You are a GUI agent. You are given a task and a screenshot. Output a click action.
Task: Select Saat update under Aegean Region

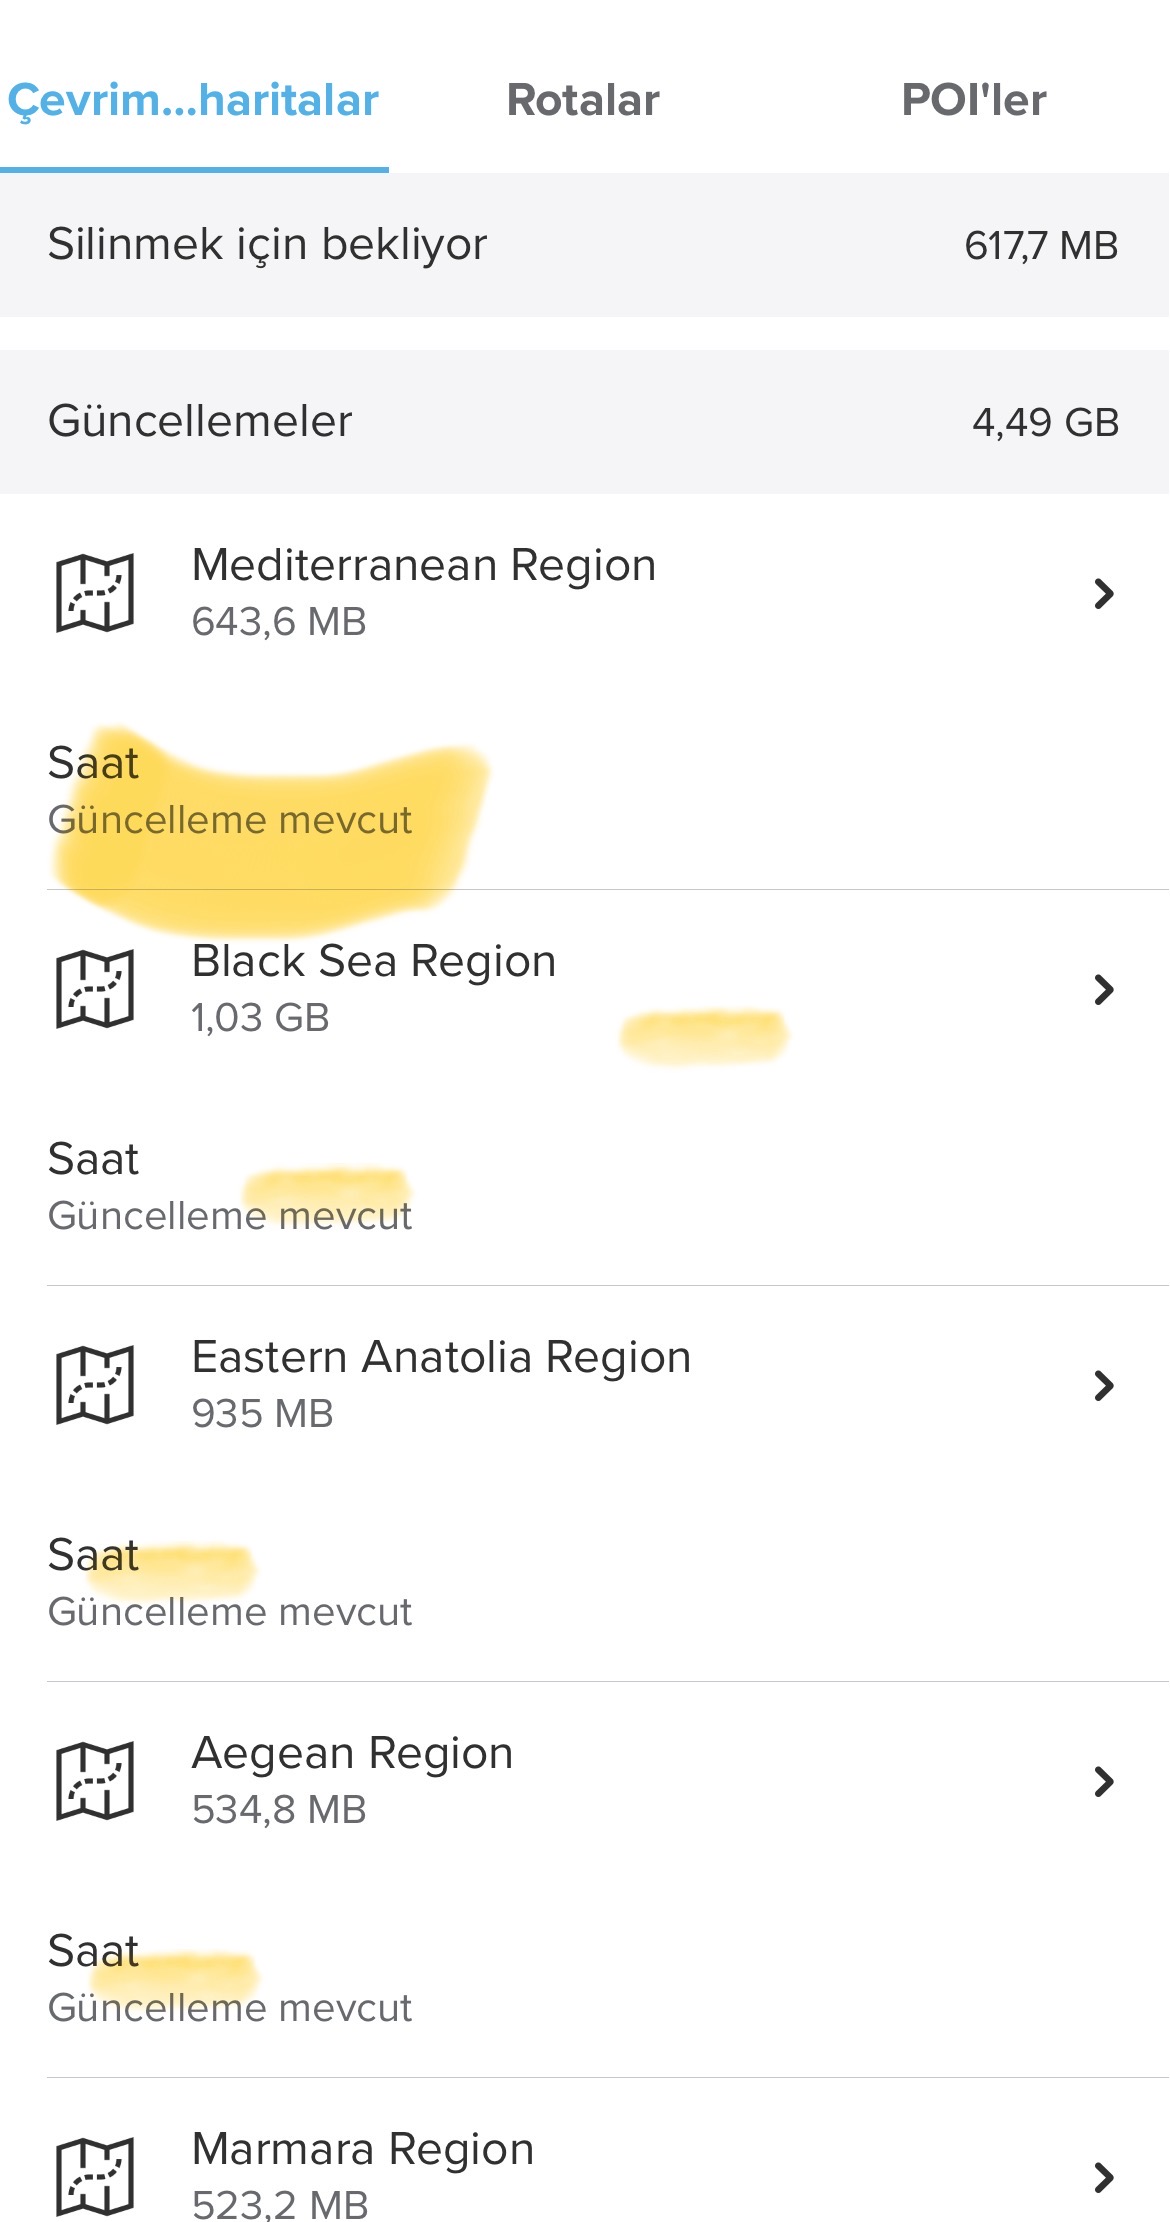(230, 1979)
